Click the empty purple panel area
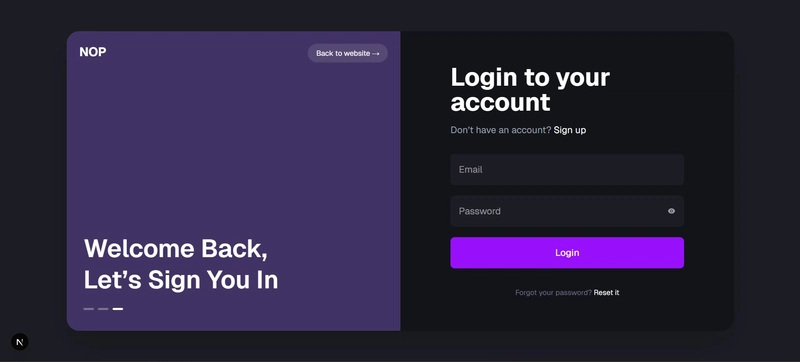 (x=233, y=148)
